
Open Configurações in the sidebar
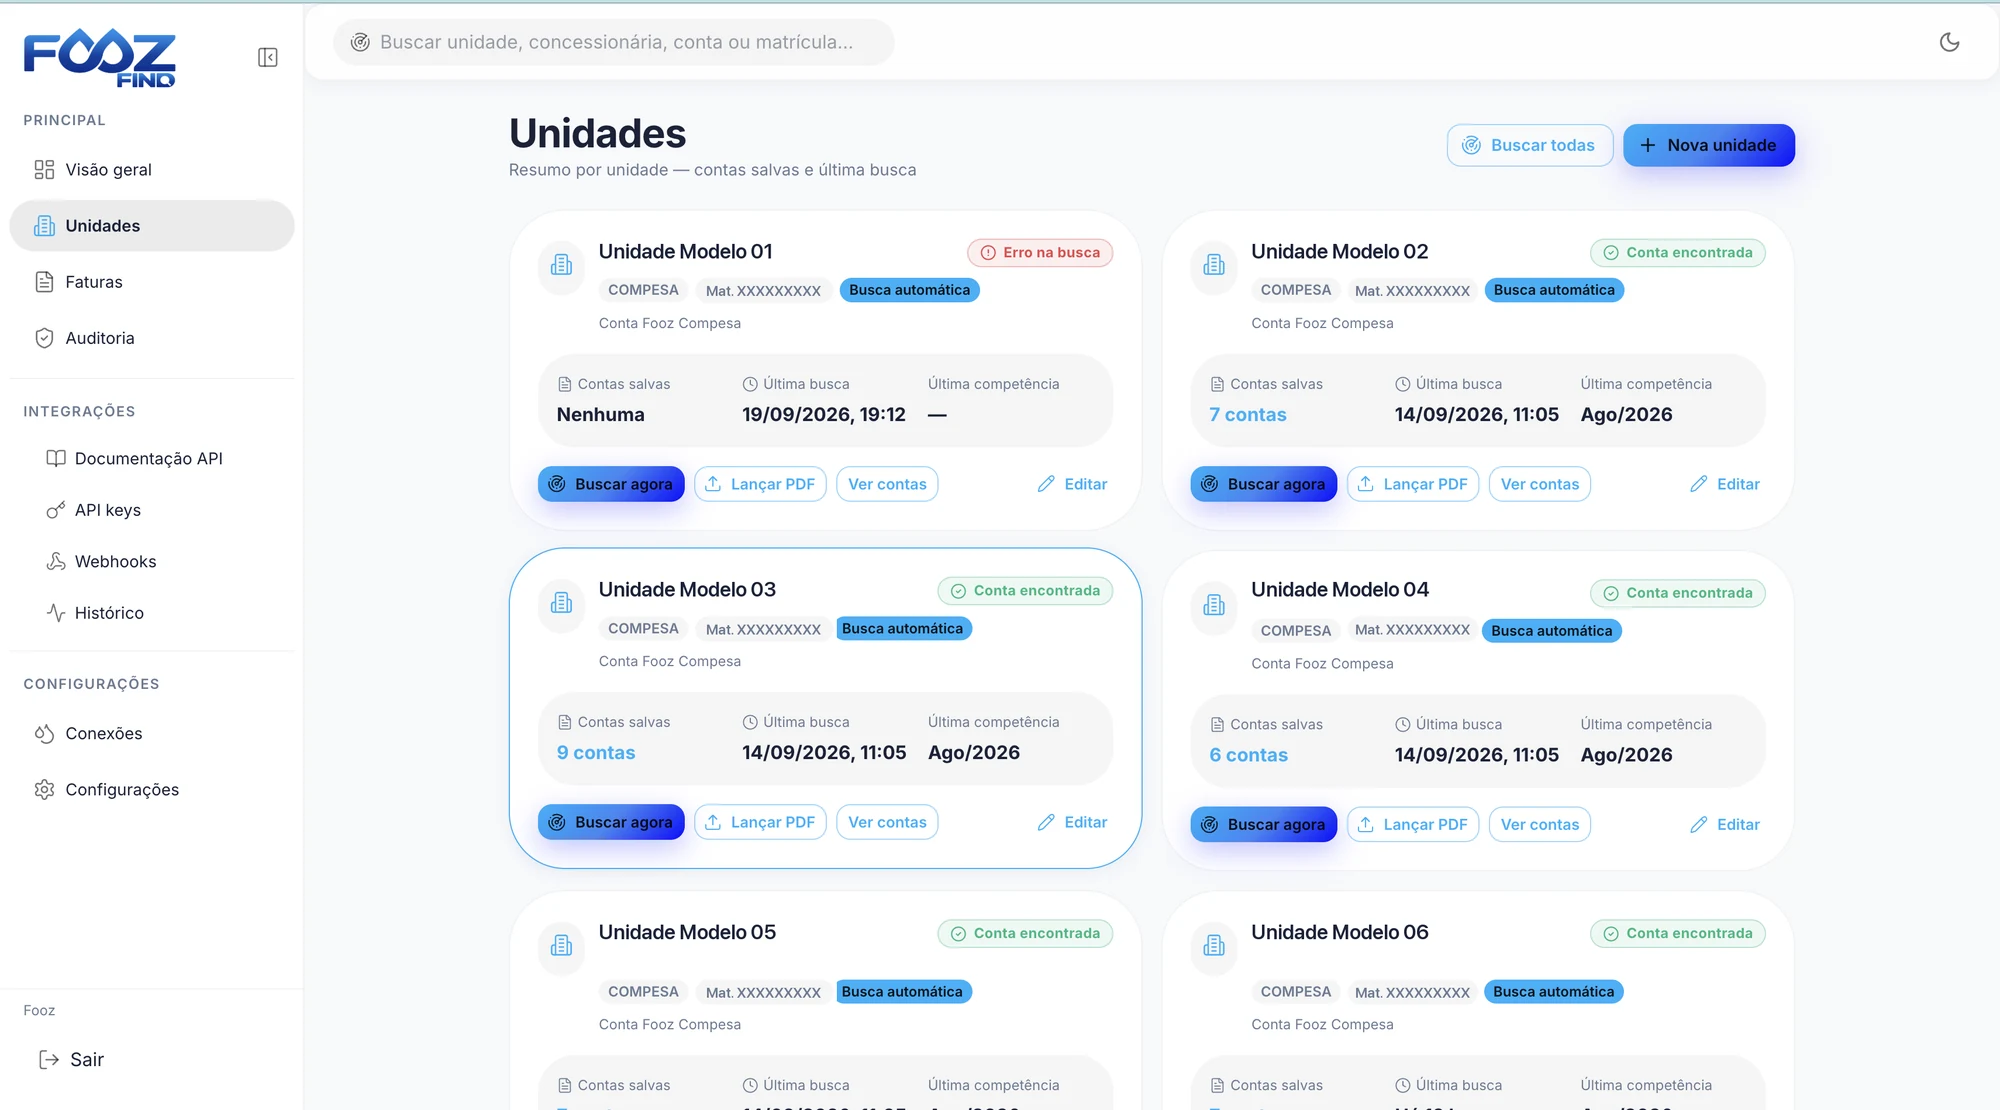coord(152,790)
